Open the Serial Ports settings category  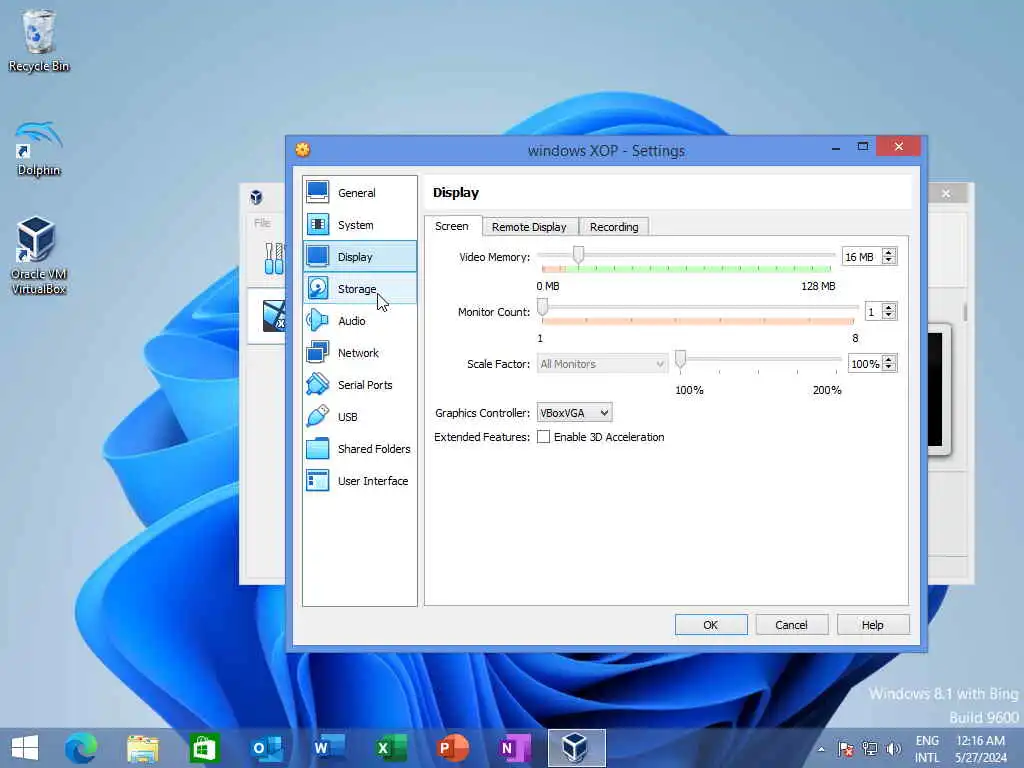[360, 385]
